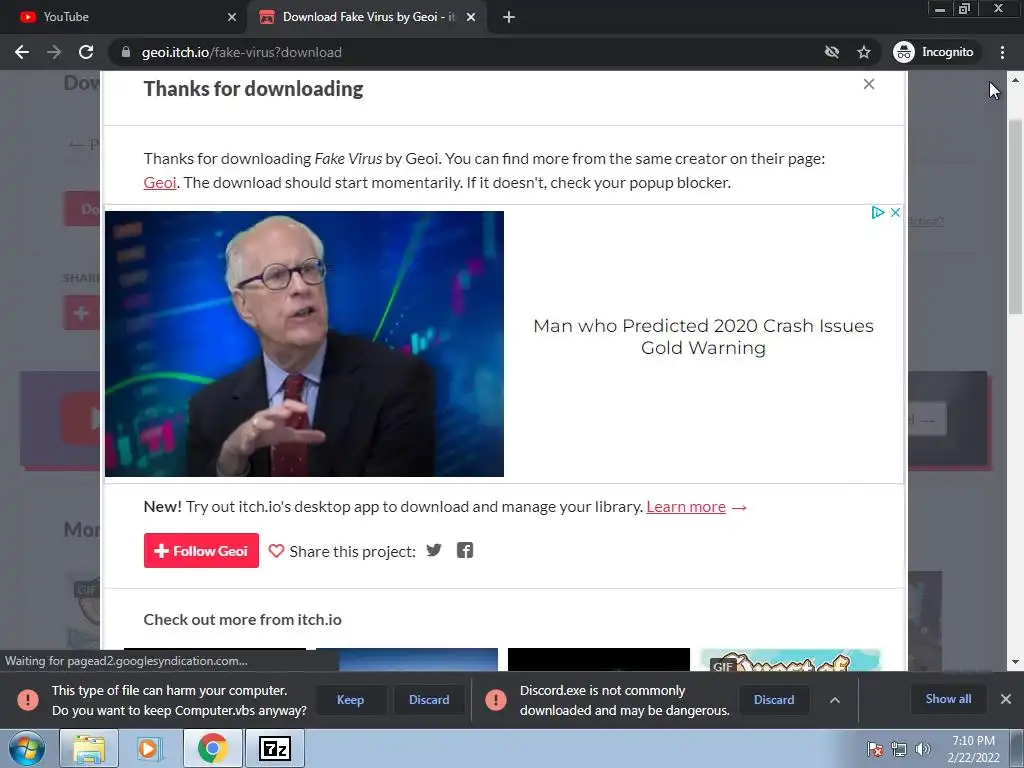The image size is (1024, 768).
Task: Open third-party cookie blocking eye icon
Action: [x=831, y=52]
